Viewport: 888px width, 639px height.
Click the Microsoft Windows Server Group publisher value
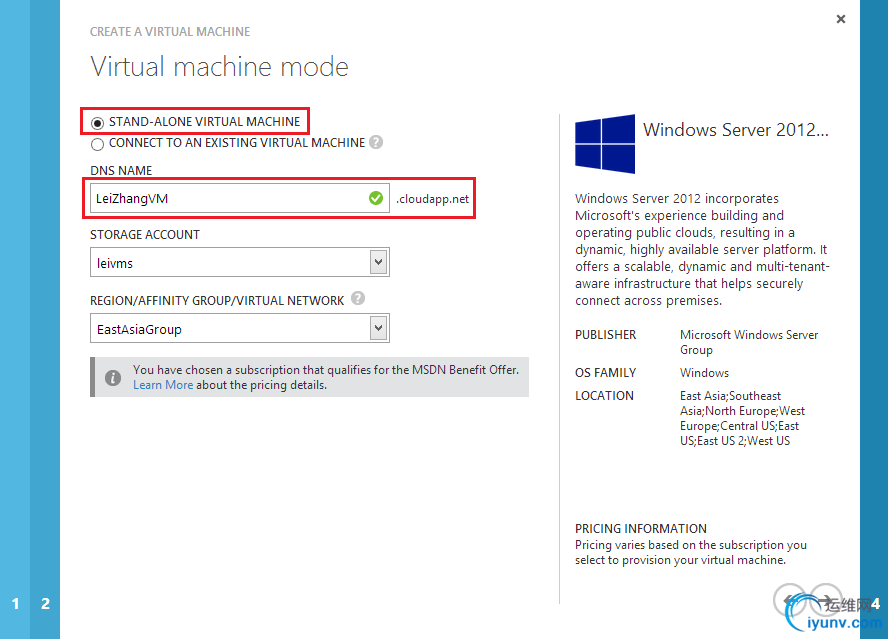pos(749,342)
